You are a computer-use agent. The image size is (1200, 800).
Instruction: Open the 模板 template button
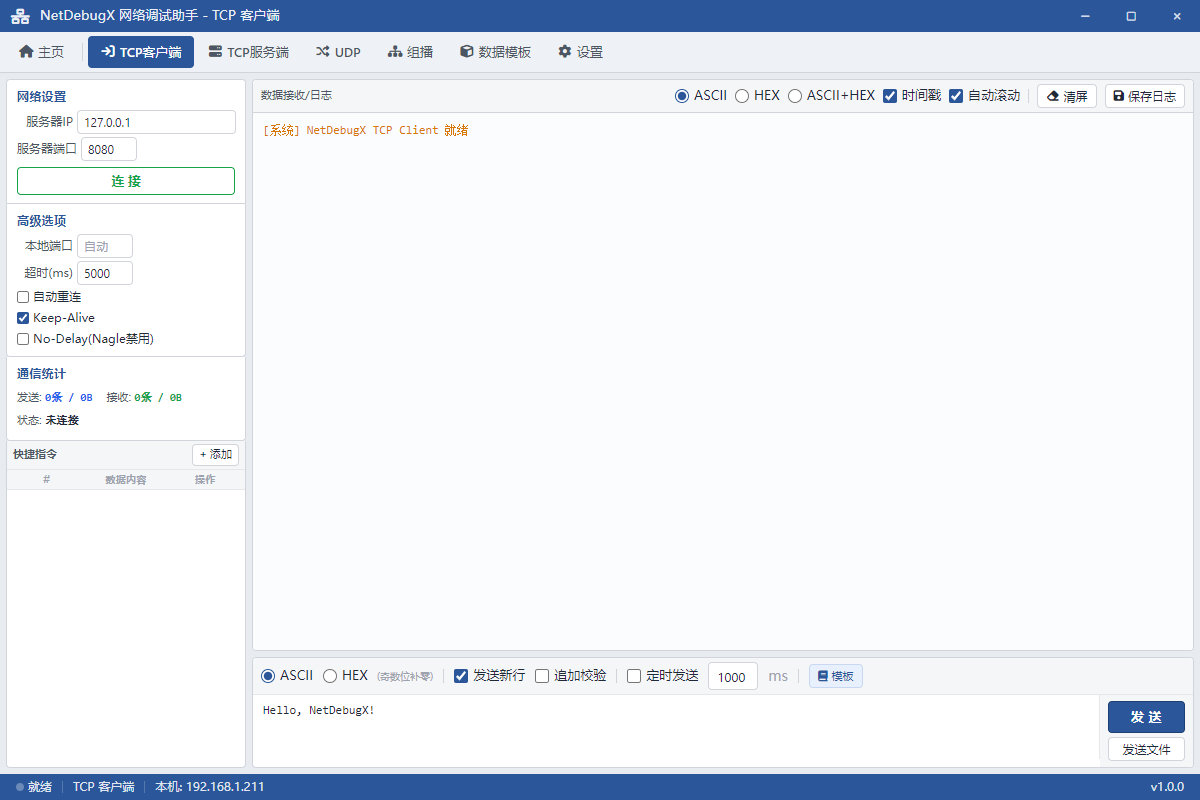coord(836,676)
